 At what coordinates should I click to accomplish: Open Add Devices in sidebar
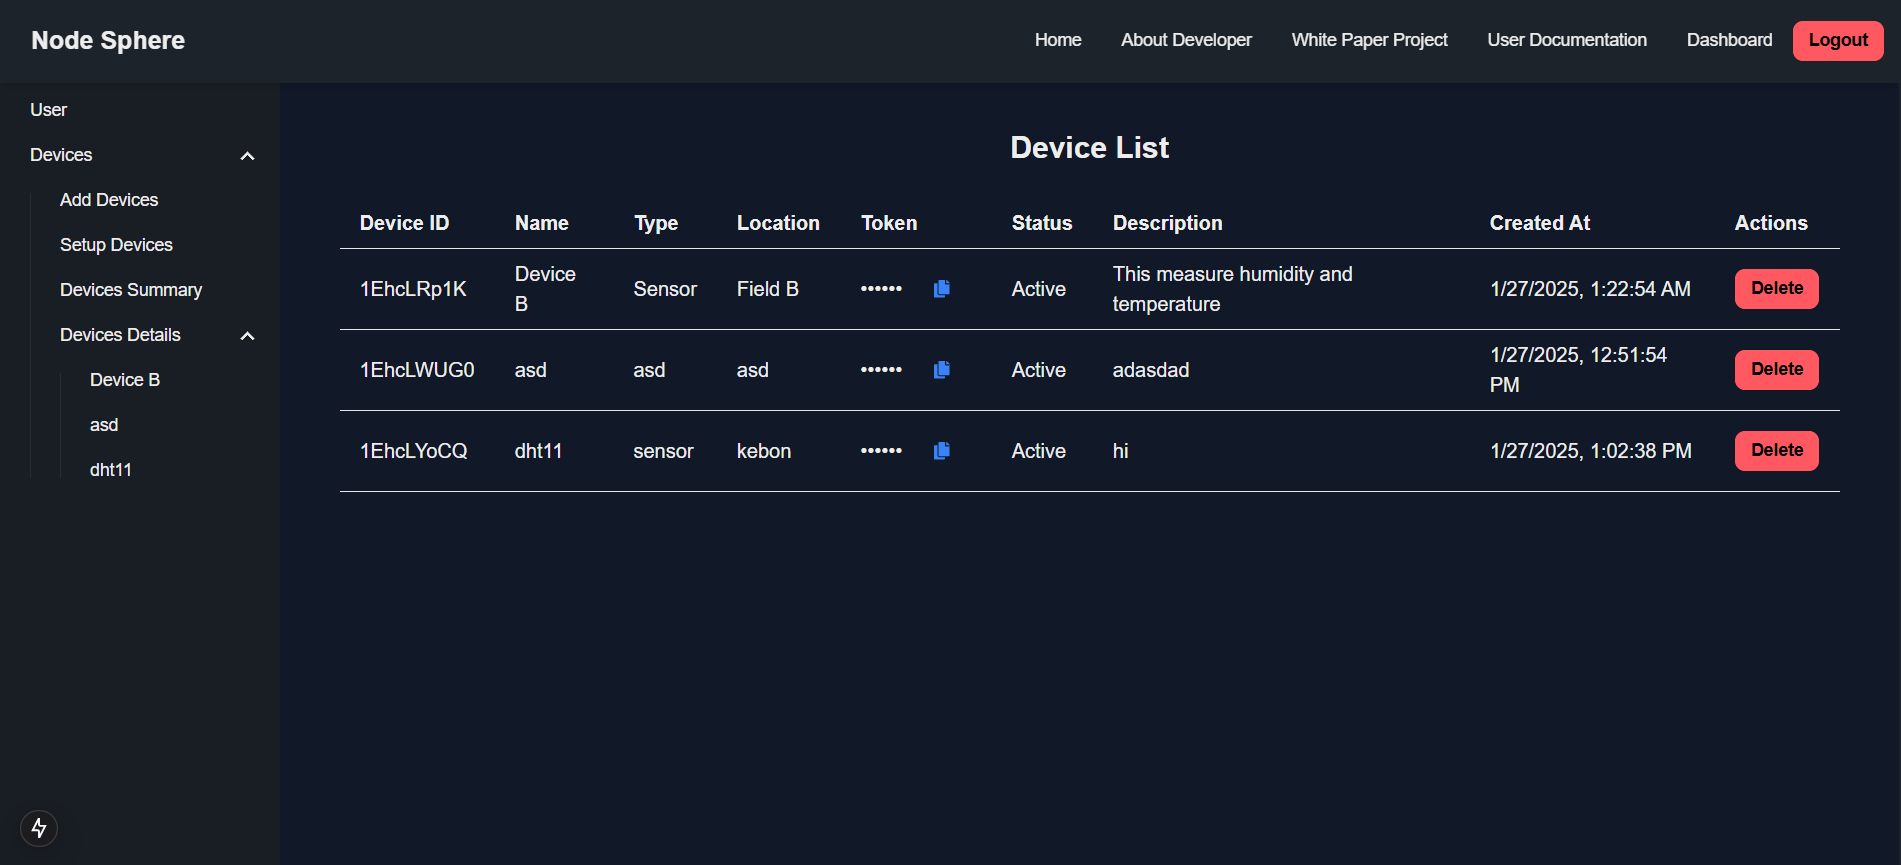point(109,200)
